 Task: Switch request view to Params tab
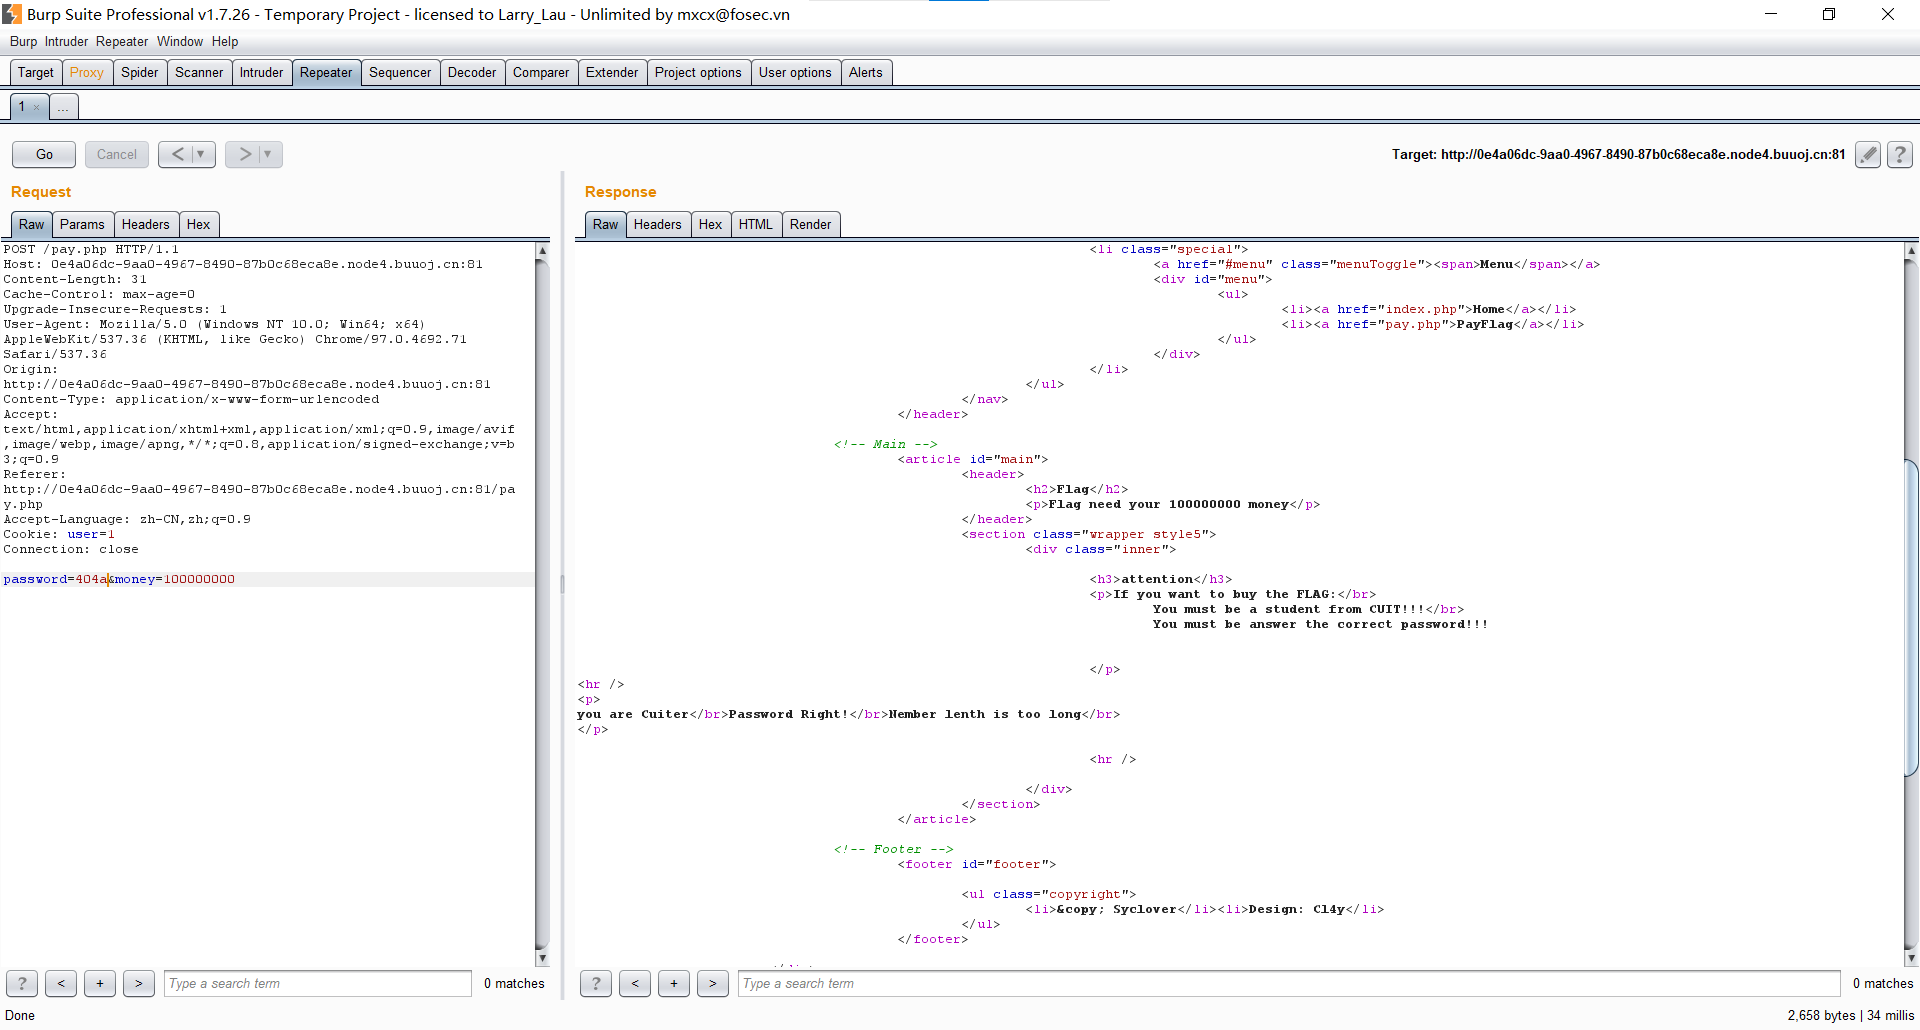tap(82, 224)
